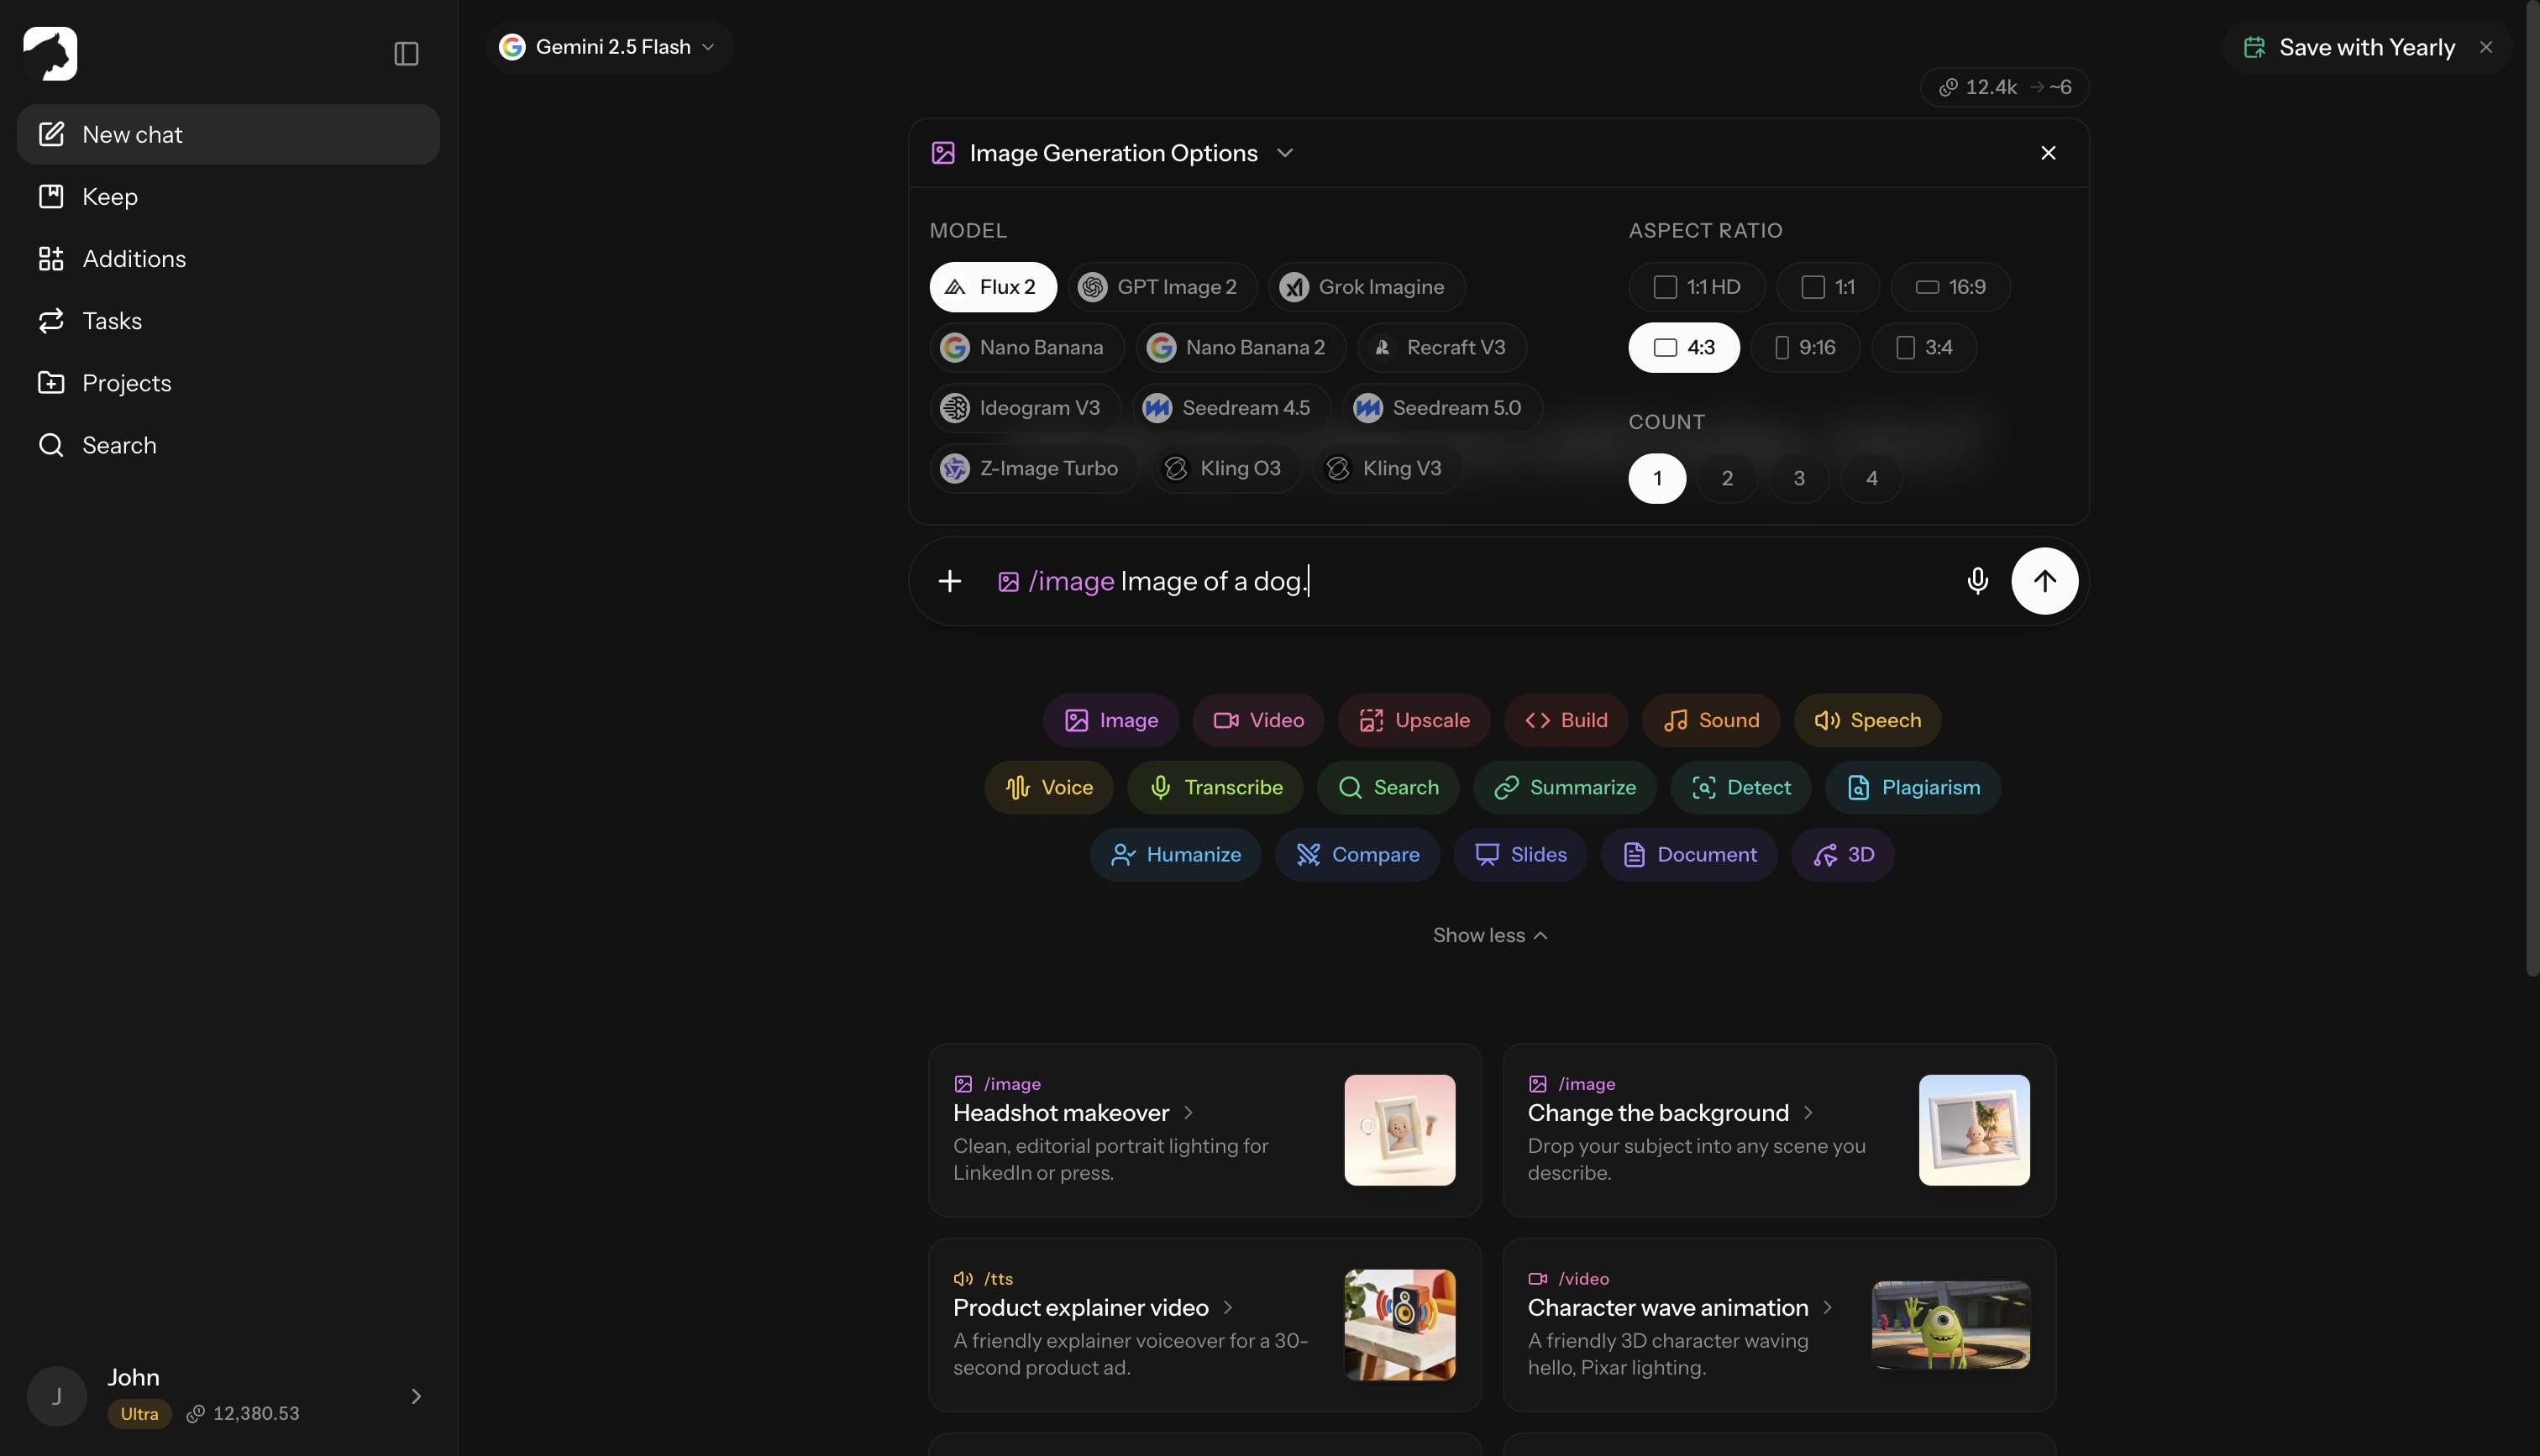The width and height of the screenshot is (2540, 1456).
Task: Click the 12.4k credits indicator
Action: (x=2004, y=87)
